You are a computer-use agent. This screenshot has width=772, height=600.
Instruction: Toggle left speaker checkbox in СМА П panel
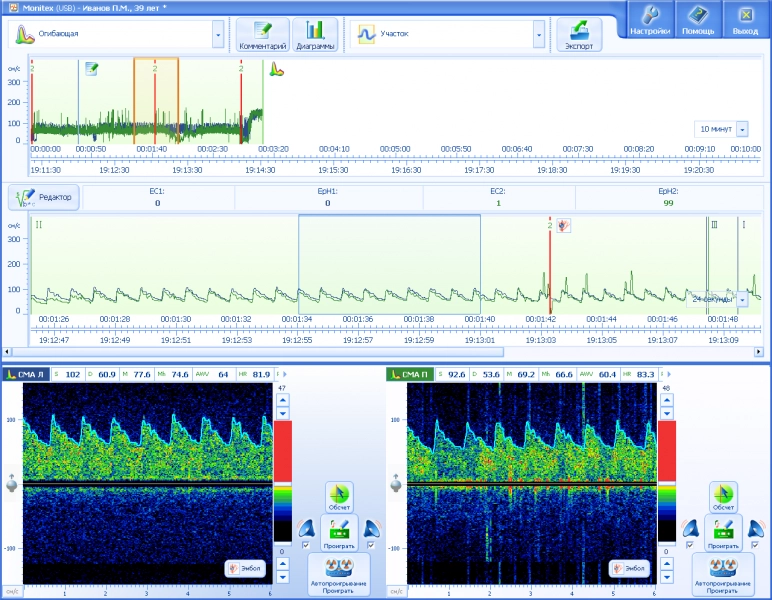tap(690, 545)
